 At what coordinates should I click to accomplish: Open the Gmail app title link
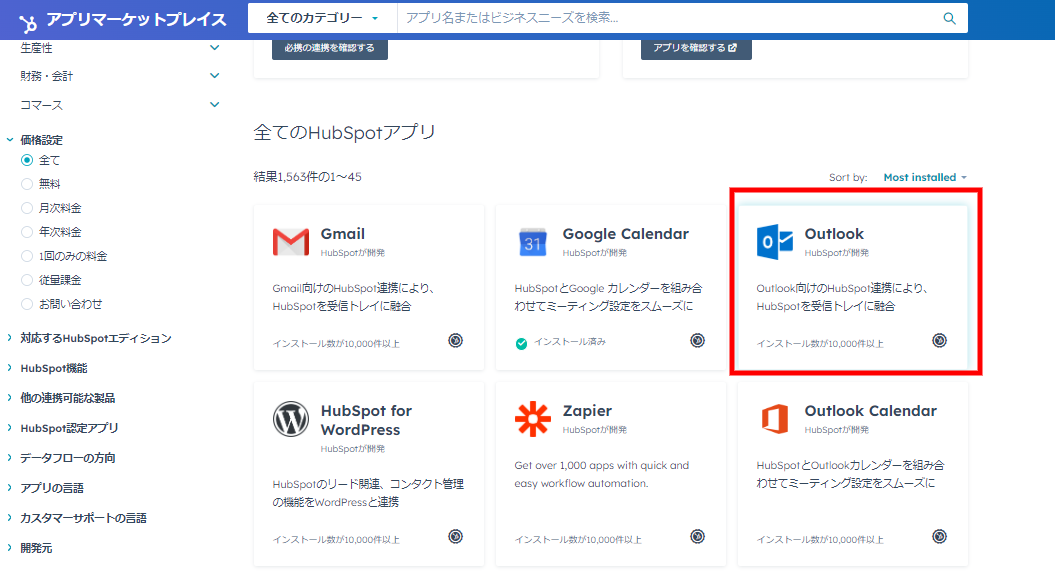(342, 234)
